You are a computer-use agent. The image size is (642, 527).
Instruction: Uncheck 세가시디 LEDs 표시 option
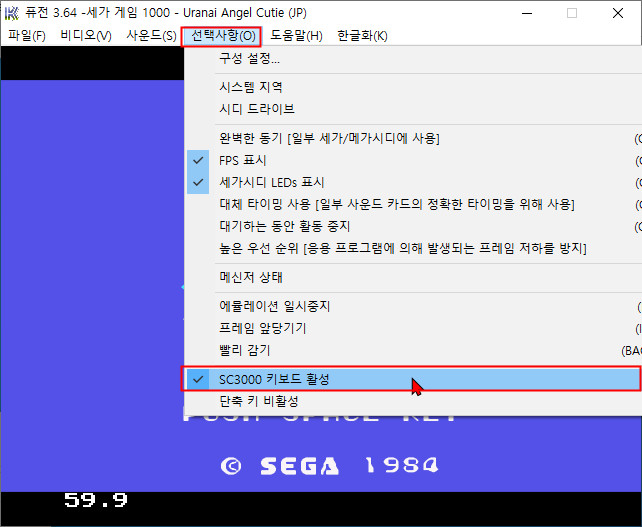pos(414,182)
